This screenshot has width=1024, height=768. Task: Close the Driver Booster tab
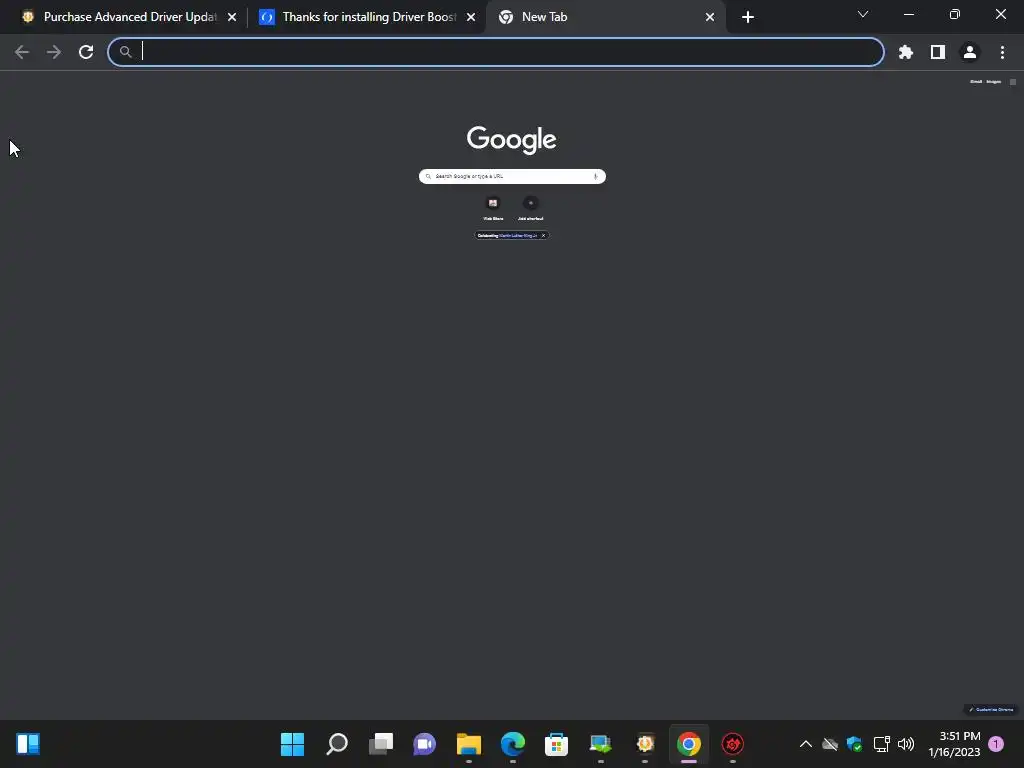(471, 17)
